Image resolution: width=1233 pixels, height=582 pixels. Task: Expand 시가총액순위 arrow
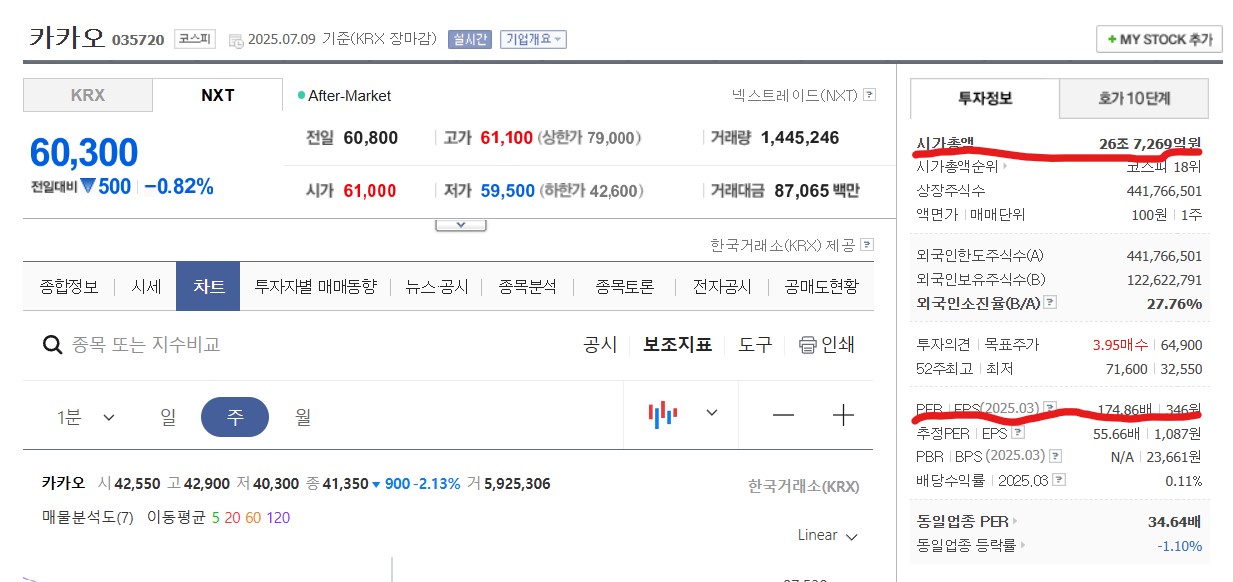click(x=1005, y=167)
